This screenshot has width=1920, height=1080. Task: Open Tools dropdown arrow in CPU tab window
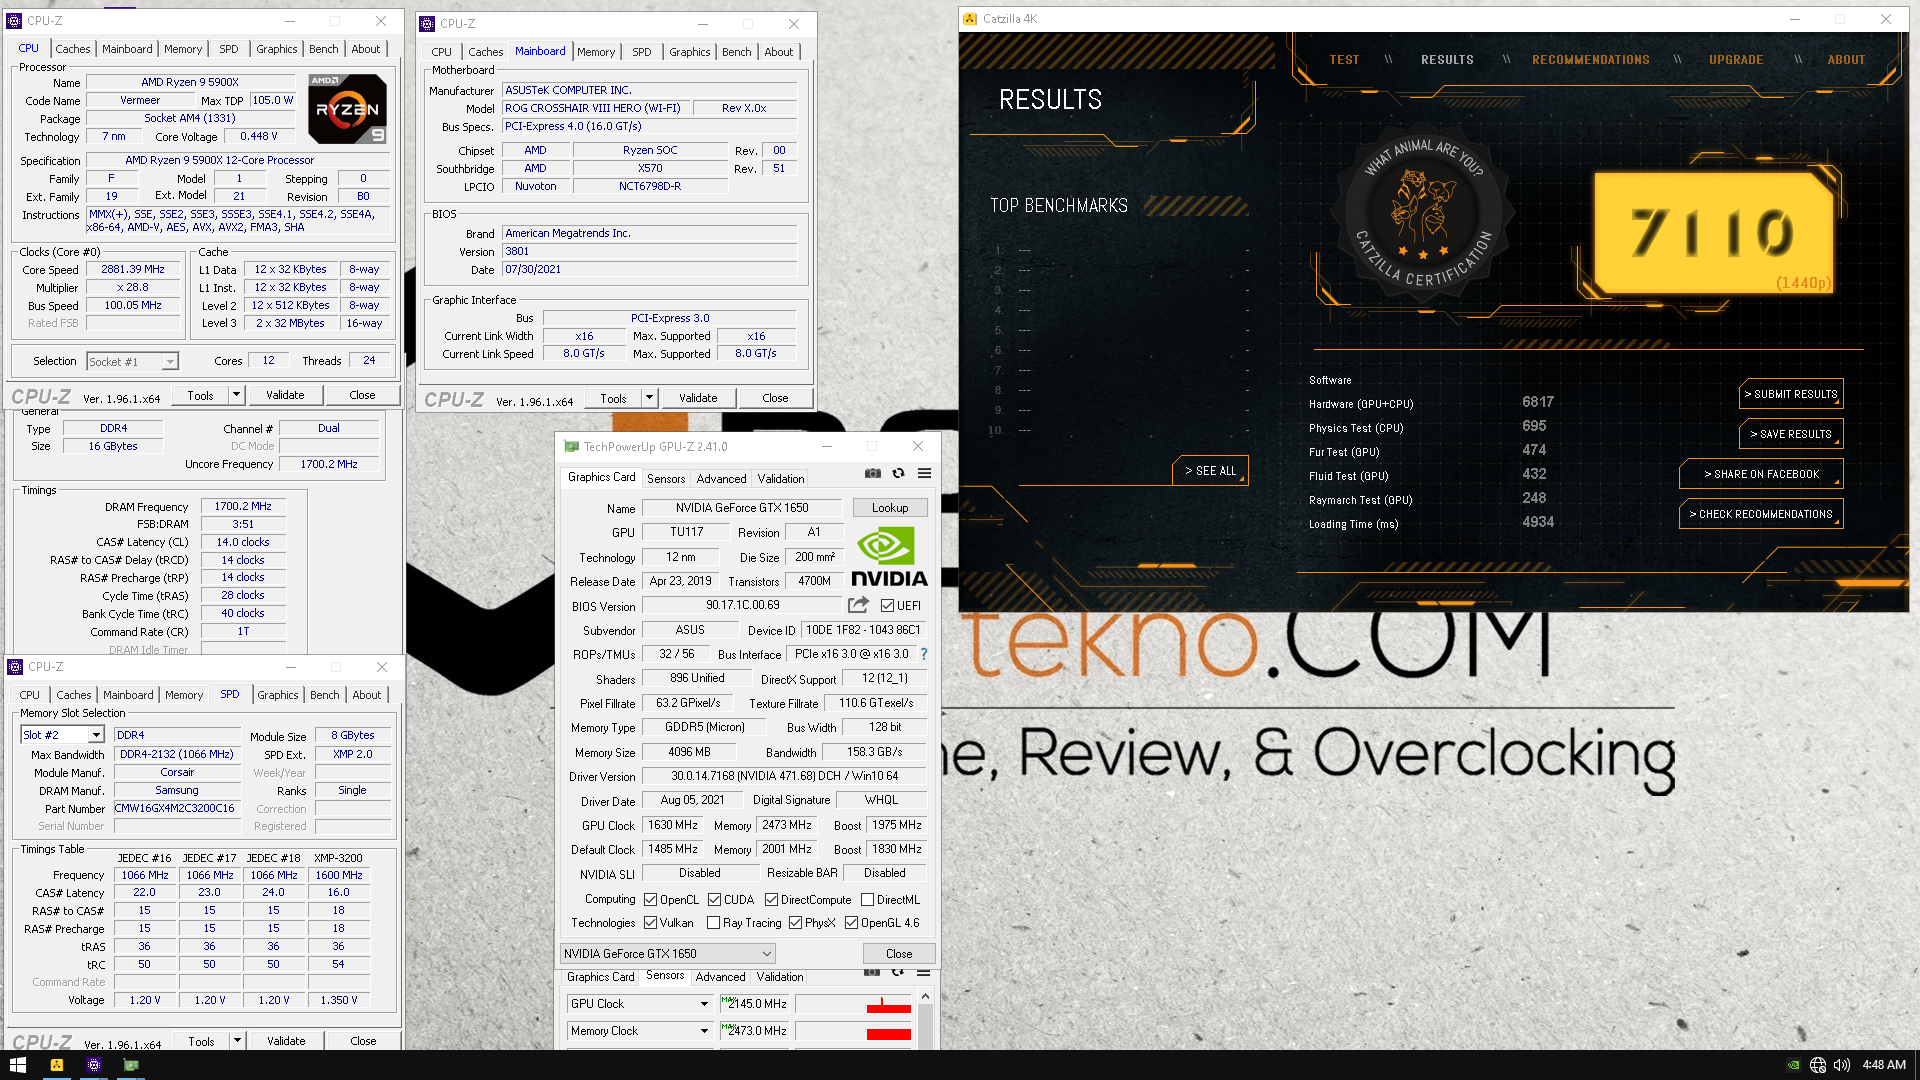(x=236, y=395)
